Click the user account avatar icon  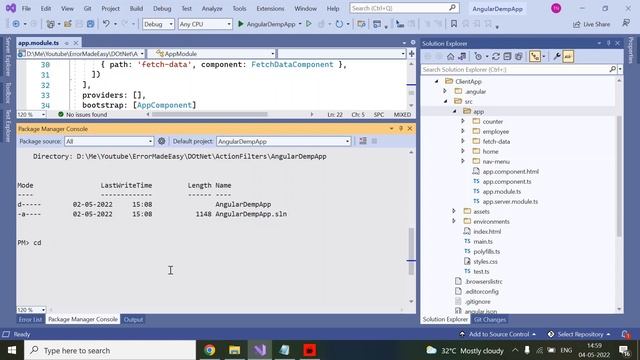pyautogui.click(x=556, y=8)
